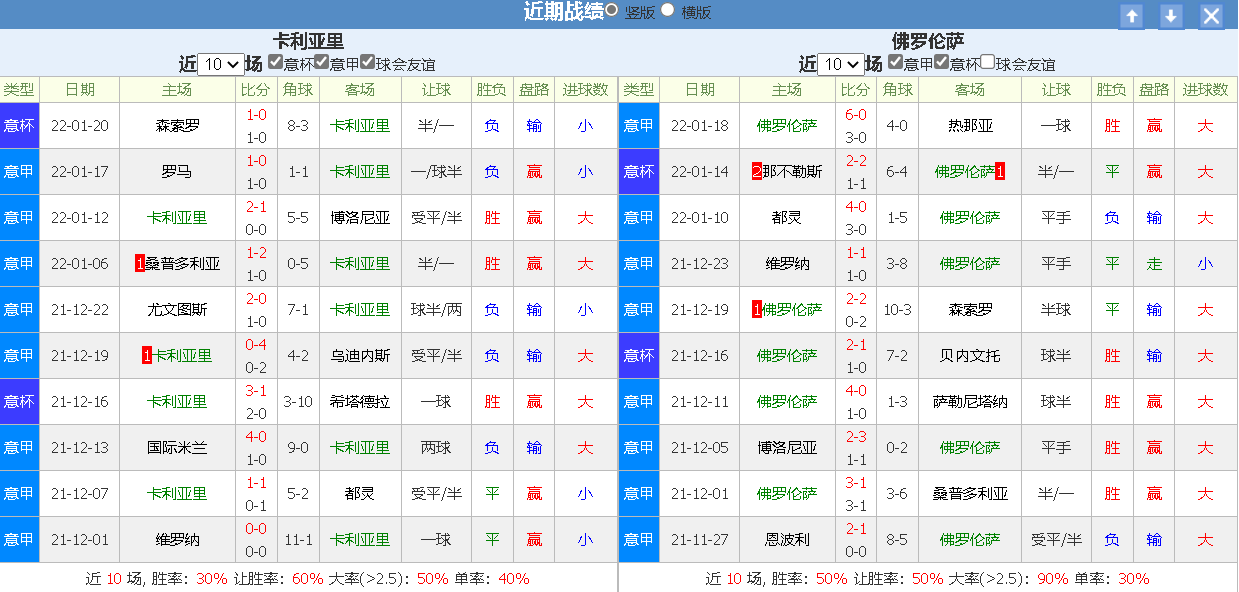Click home team 那不勒斯
The image size is (1239, 592).
(793, 172)
